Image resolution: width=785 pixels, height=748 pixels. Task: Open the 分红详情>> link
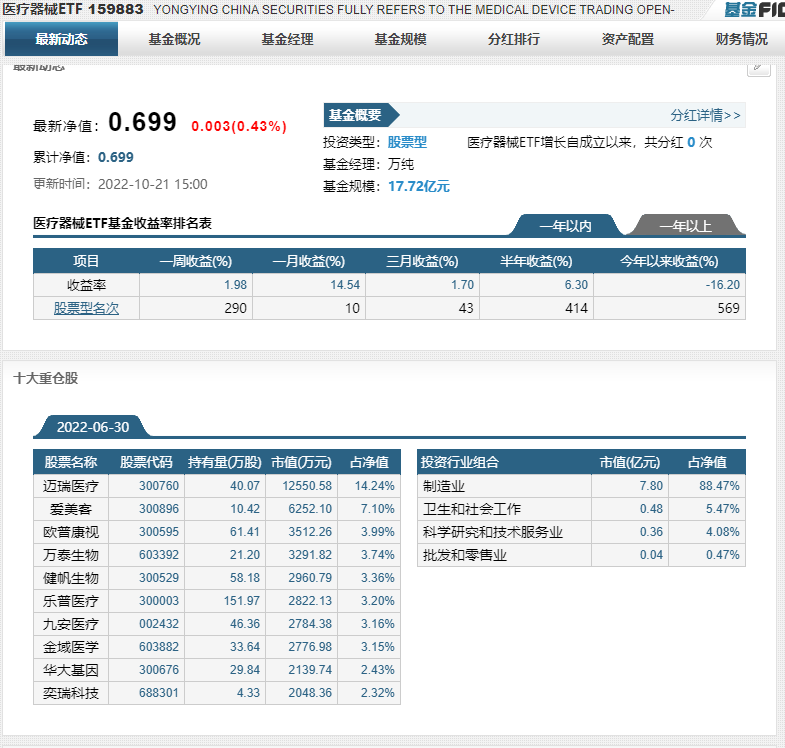click(x=705, y=116)
